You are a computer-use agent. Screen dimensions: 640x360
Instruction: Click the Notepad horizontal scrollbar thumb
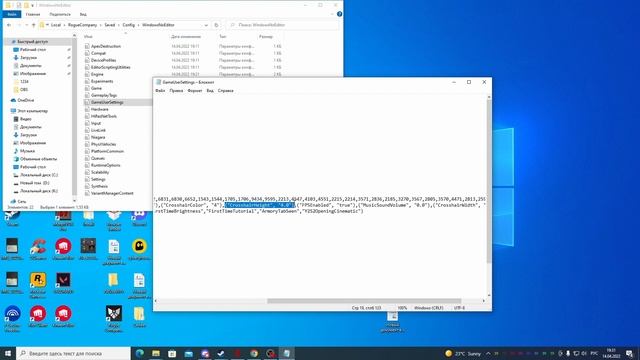click(x=364, y=301)
